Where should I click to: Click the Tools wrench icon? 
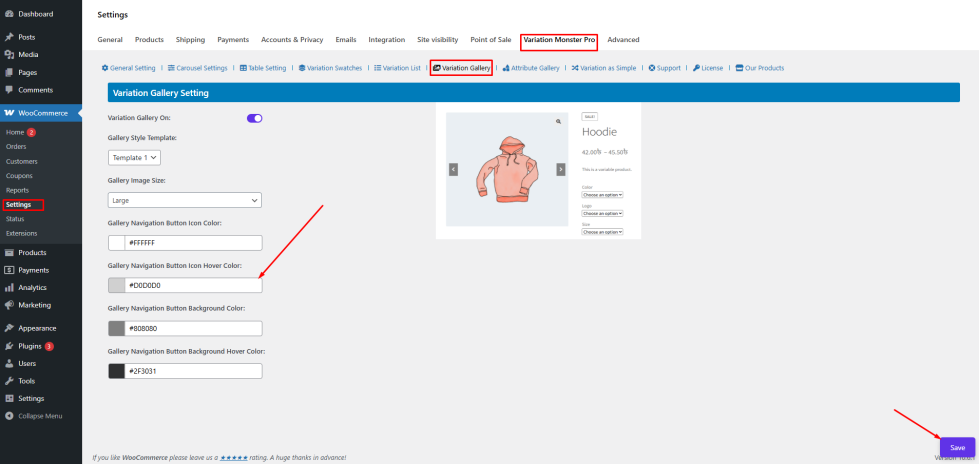pyautogui.click(x=9, y=381)
